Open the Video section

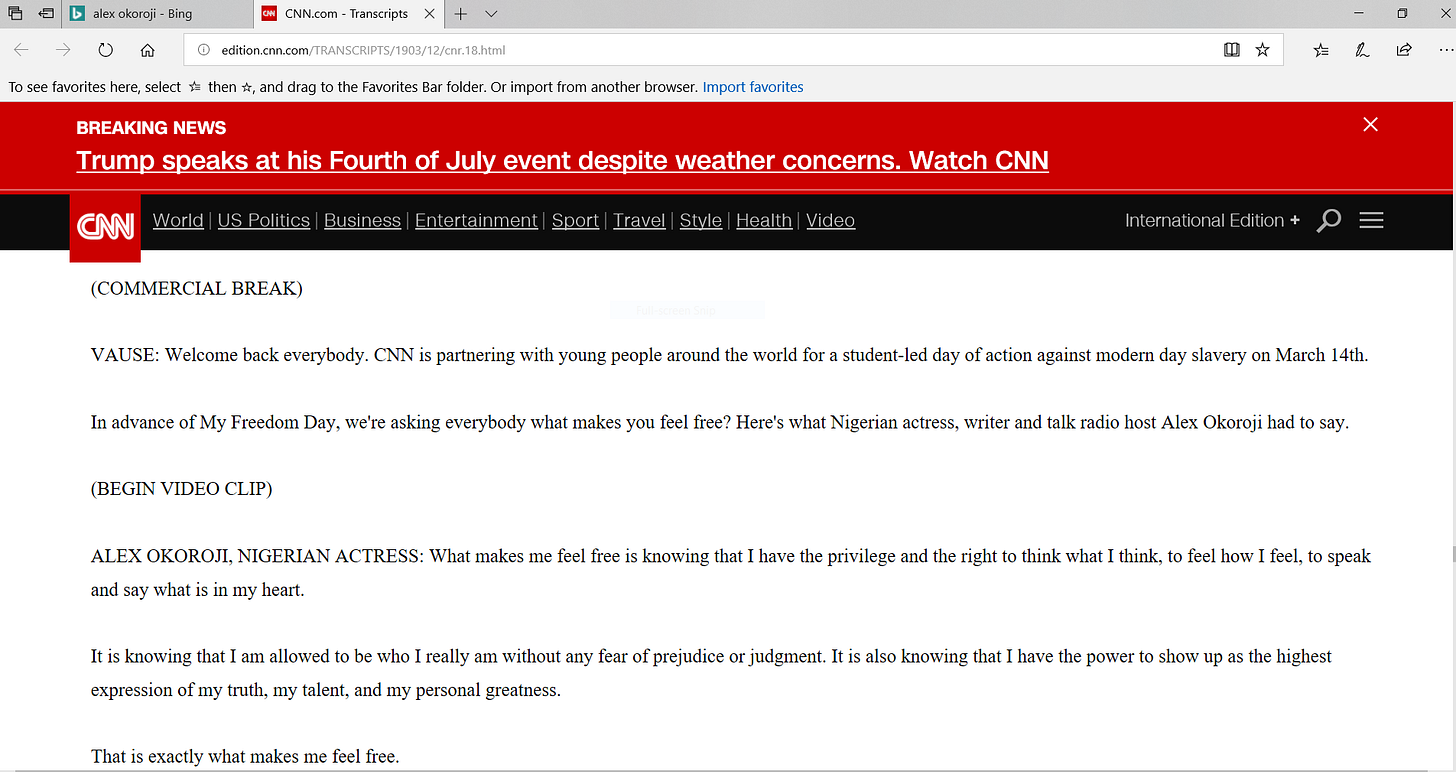coord(830,220)
